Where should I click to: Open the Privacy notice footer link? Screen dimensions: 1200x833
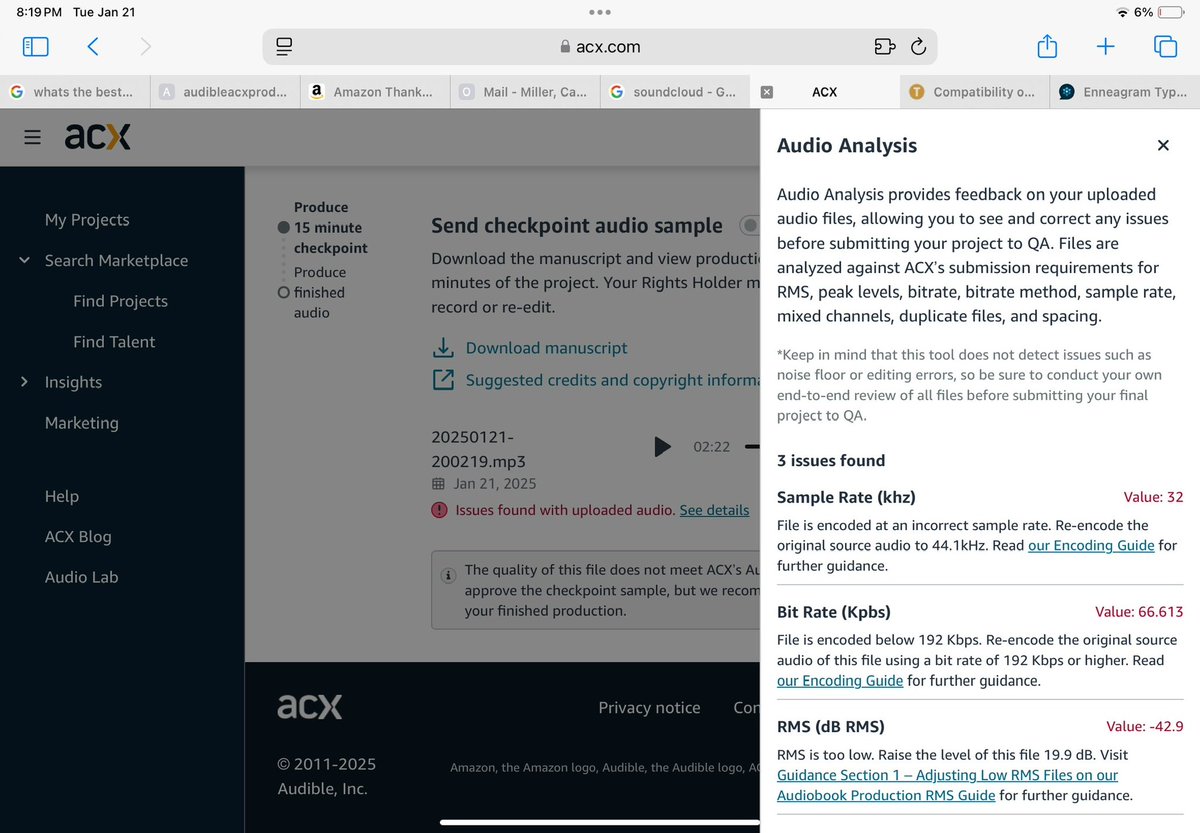(649, 707)
